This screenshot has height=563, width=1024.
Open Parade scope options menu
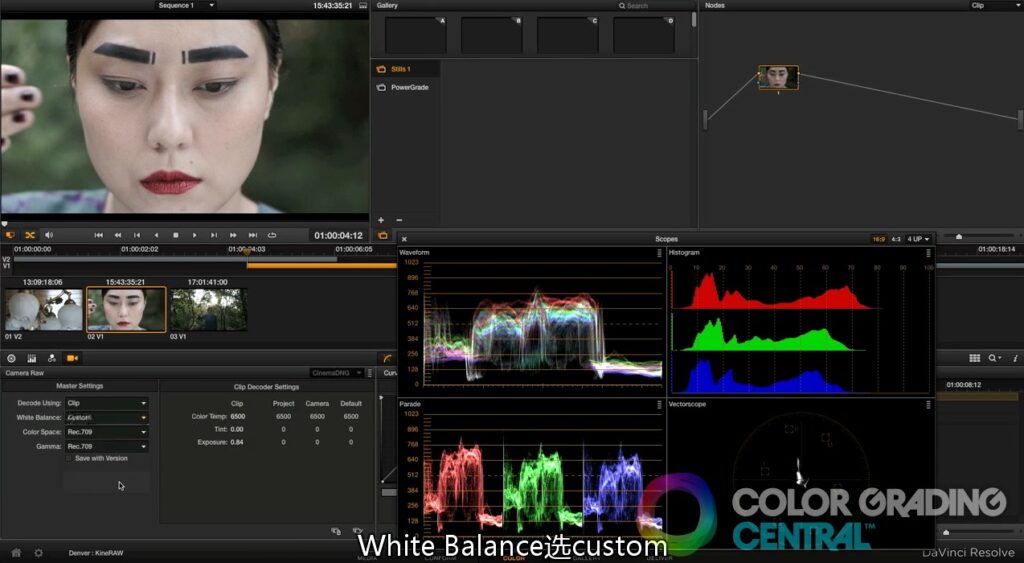[659, 405]
